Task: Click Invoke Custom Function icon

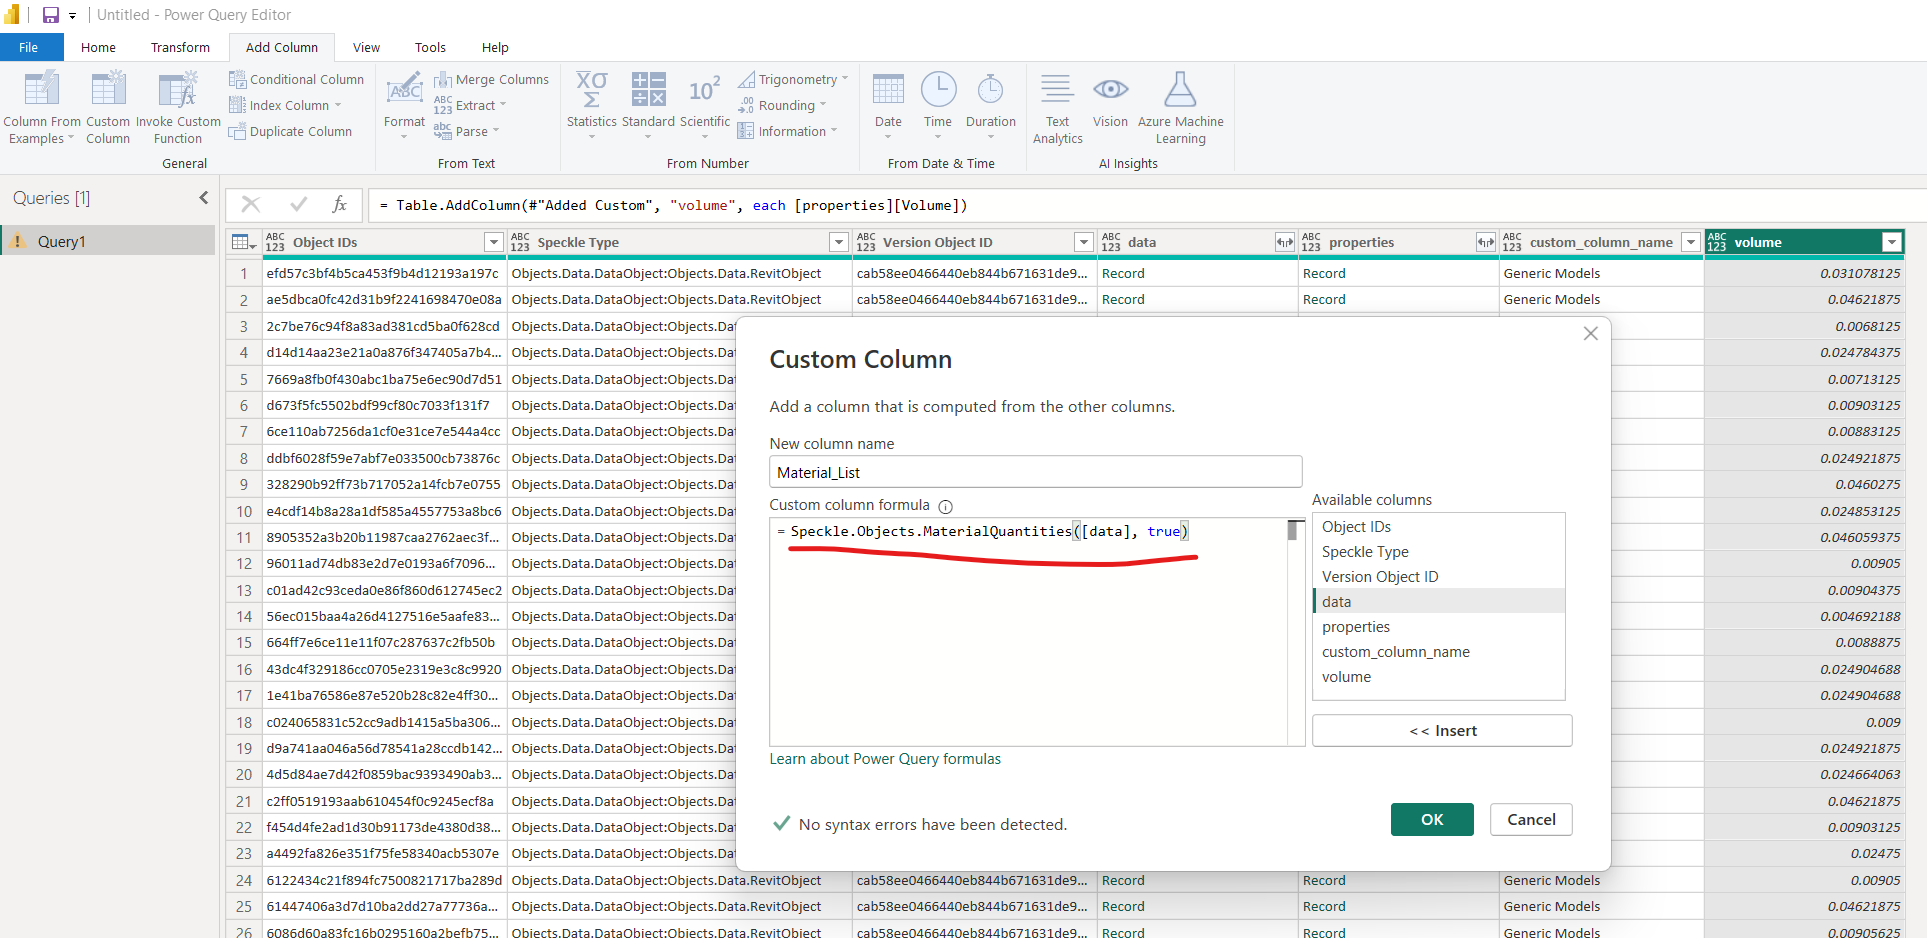Action: click(x=178, y=90)
